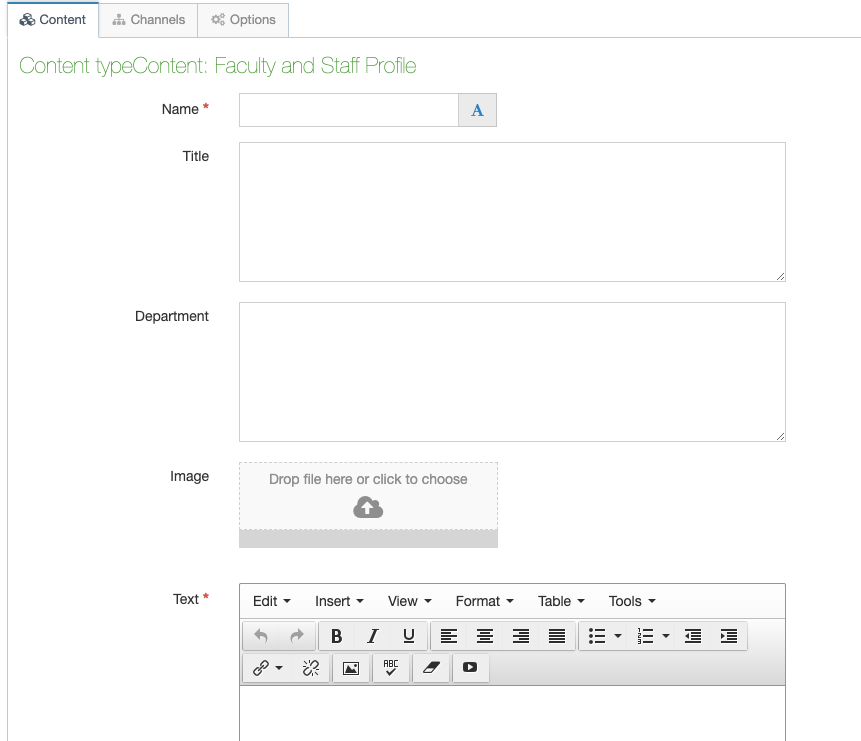Expand the numbered list style dropdown
The image size is (861, 741).
click(x=666, y=636)
